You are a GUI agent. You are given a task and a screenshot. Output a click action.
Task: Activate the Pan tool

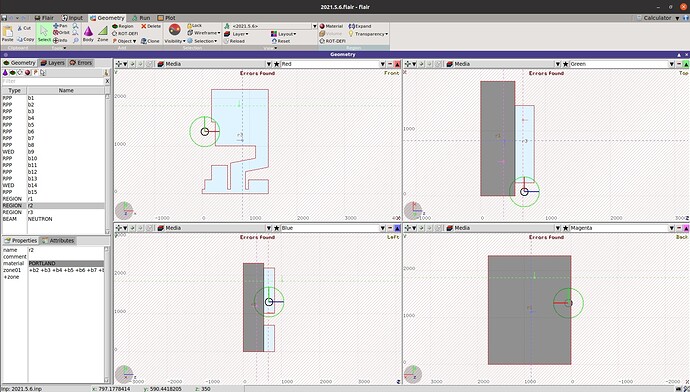click(60, 26)
